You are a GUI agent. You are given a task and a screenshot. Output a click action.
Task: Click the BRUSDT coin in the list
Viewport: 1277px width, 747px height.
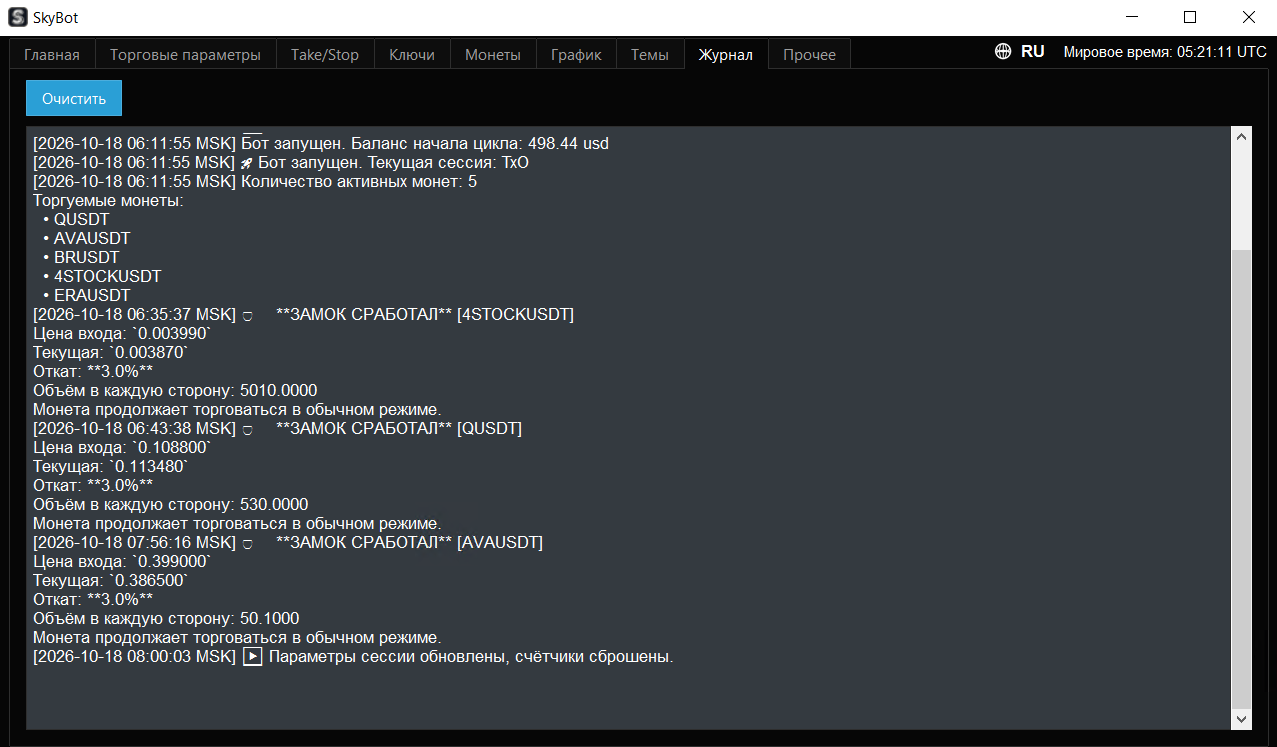[x=87, y=258]
